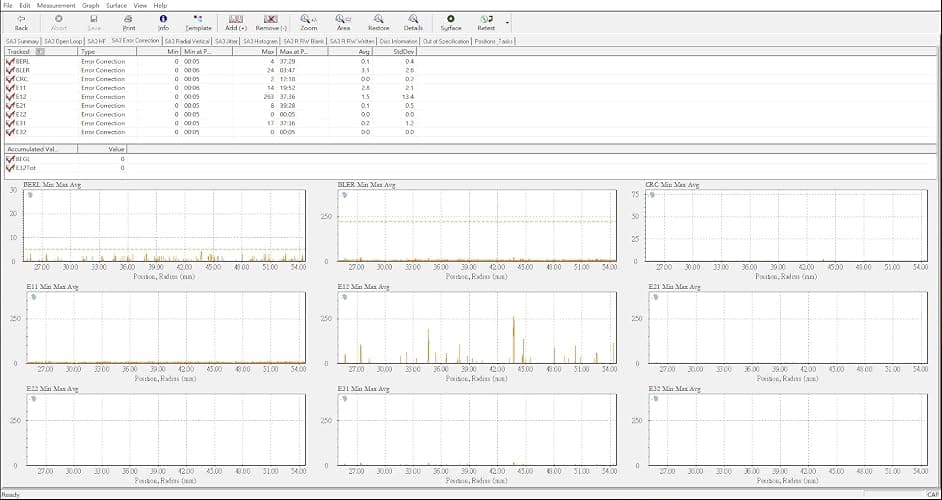Switch to the SA3 Histogram tab
The height and width of the screenshot is (500, 942).
point(261,41)
